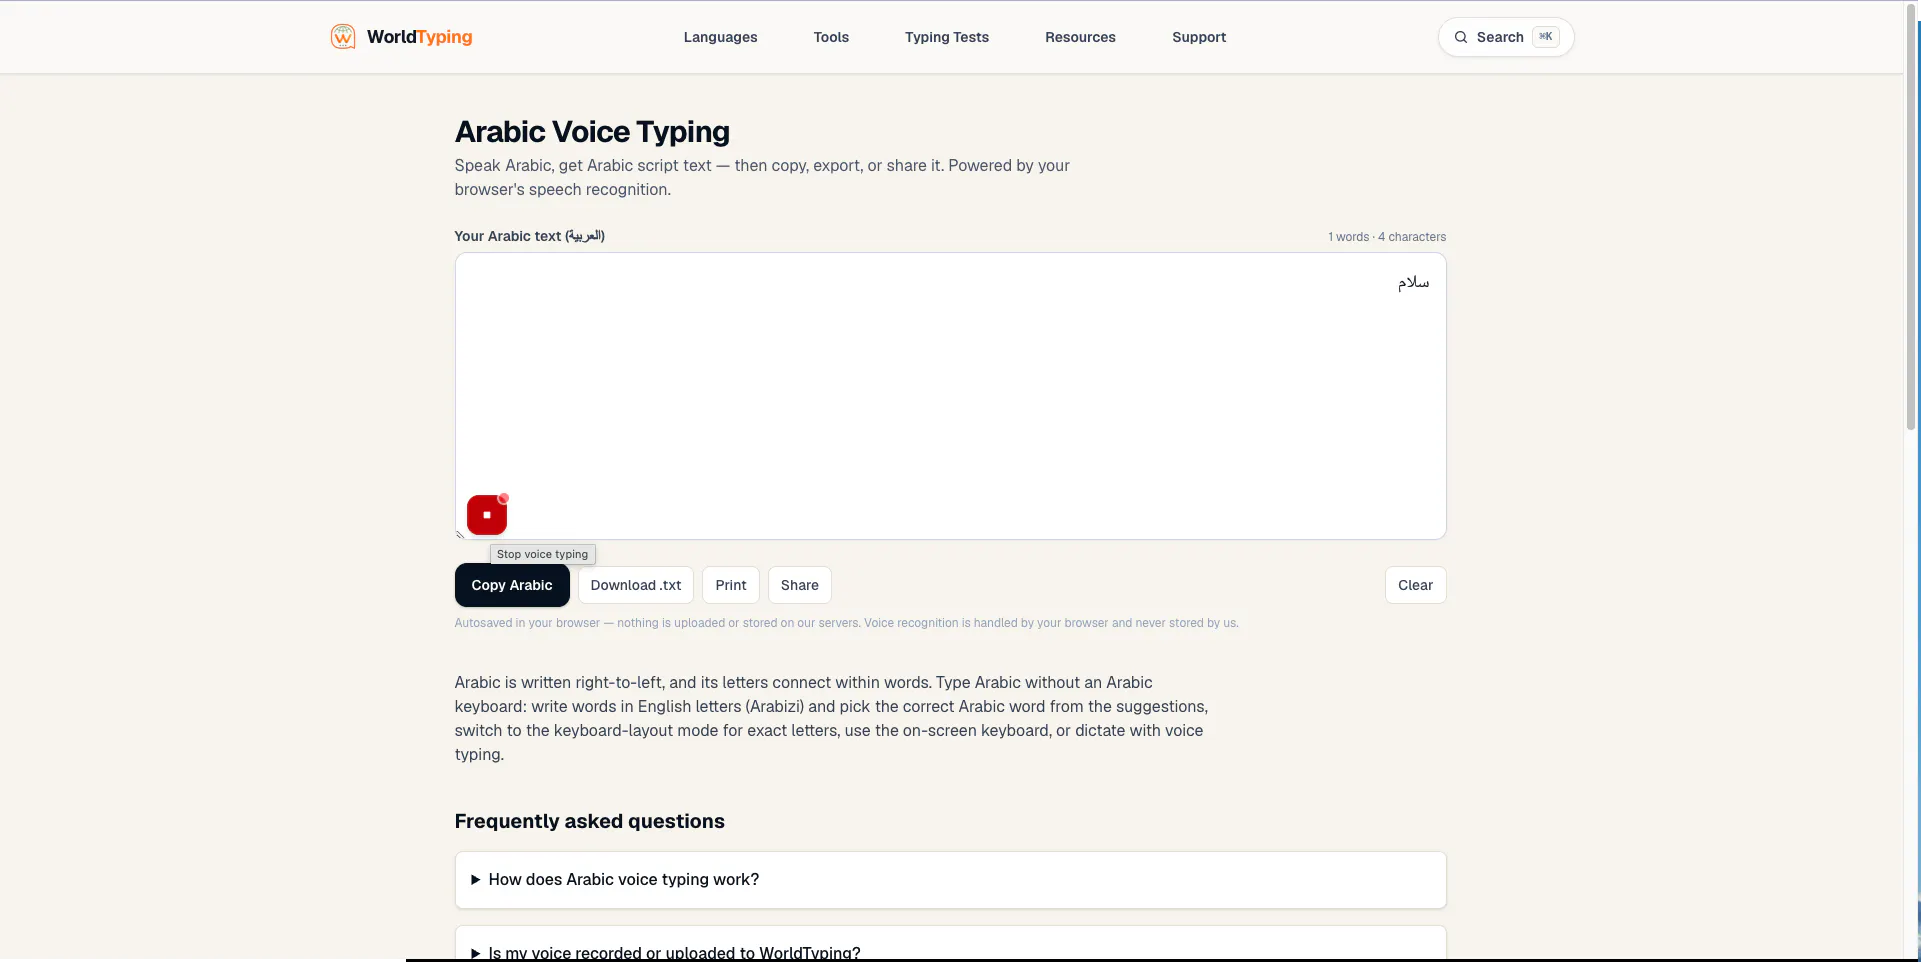Open the Search box in the header

[1506, 37]
